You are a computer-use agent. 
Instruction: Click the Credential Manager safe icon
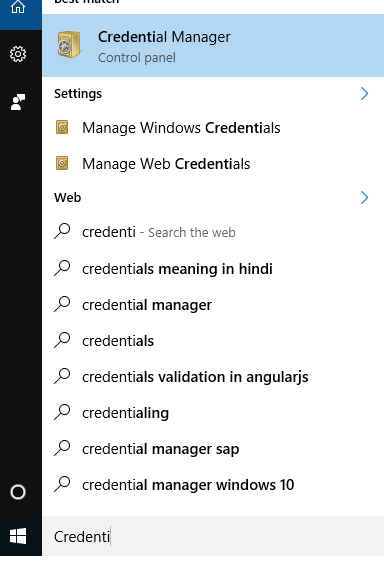tap(69, 45)
